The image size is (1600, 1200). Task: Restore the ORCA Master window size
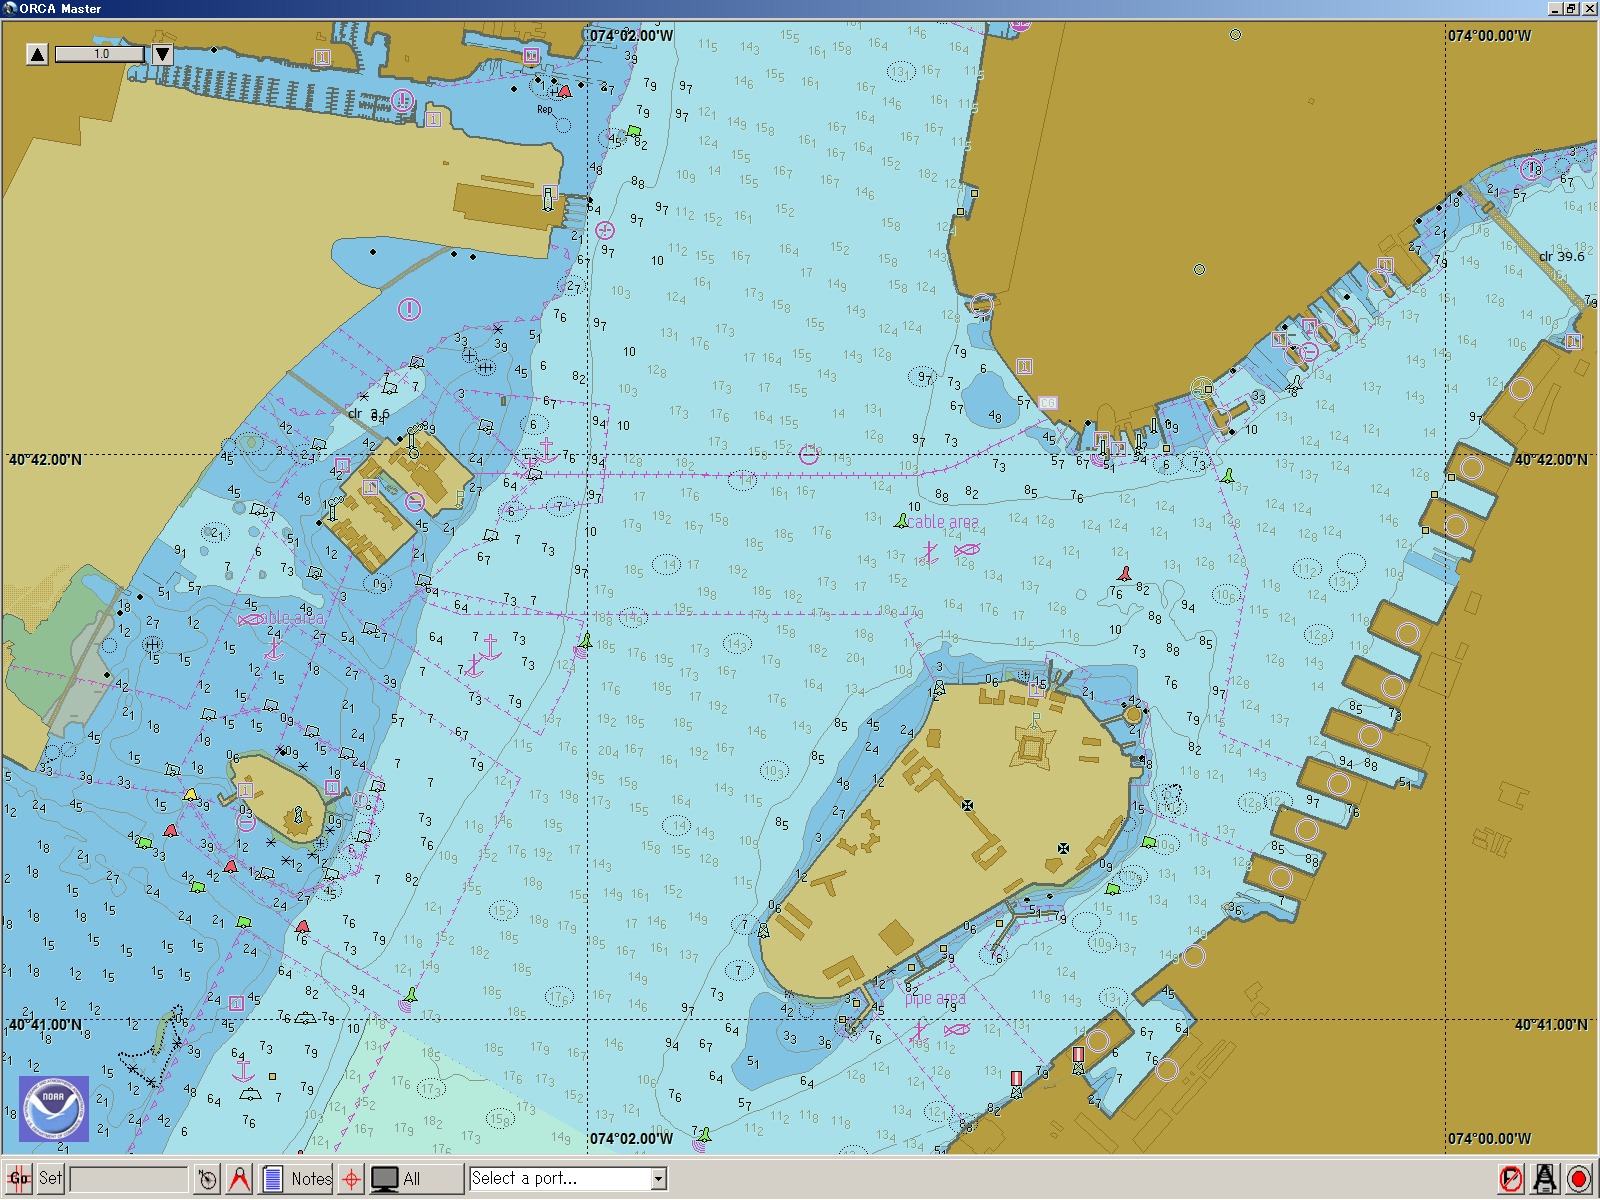click(1571, 8)
